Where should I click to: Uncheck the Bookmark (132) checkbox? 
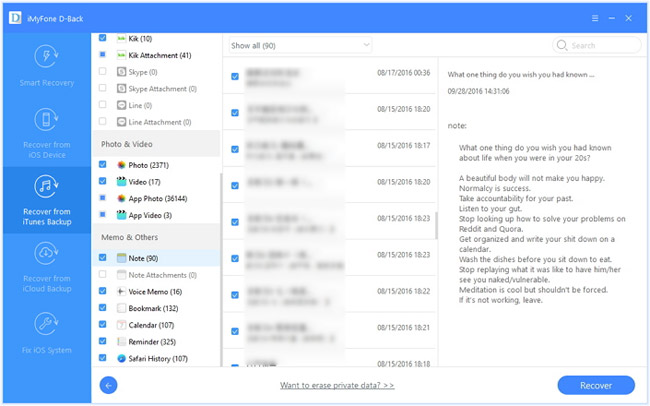pyautogui.click(x=102, y=307)
